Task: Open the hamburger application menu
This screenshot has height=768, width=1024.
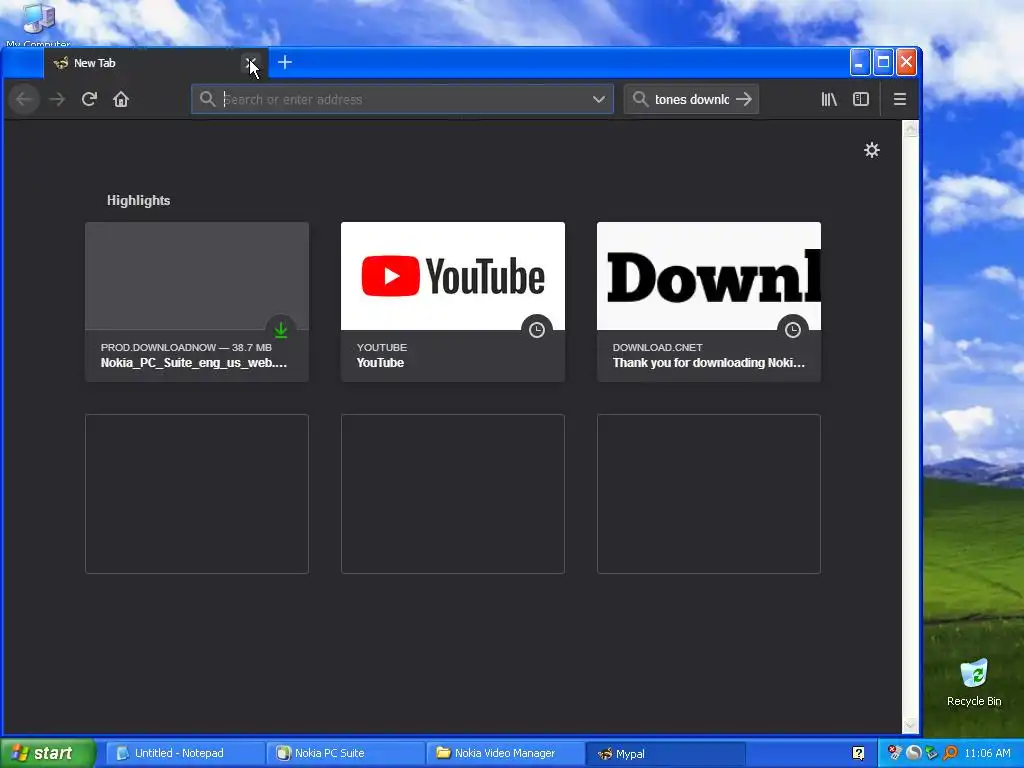Action: tap(899, 99)
